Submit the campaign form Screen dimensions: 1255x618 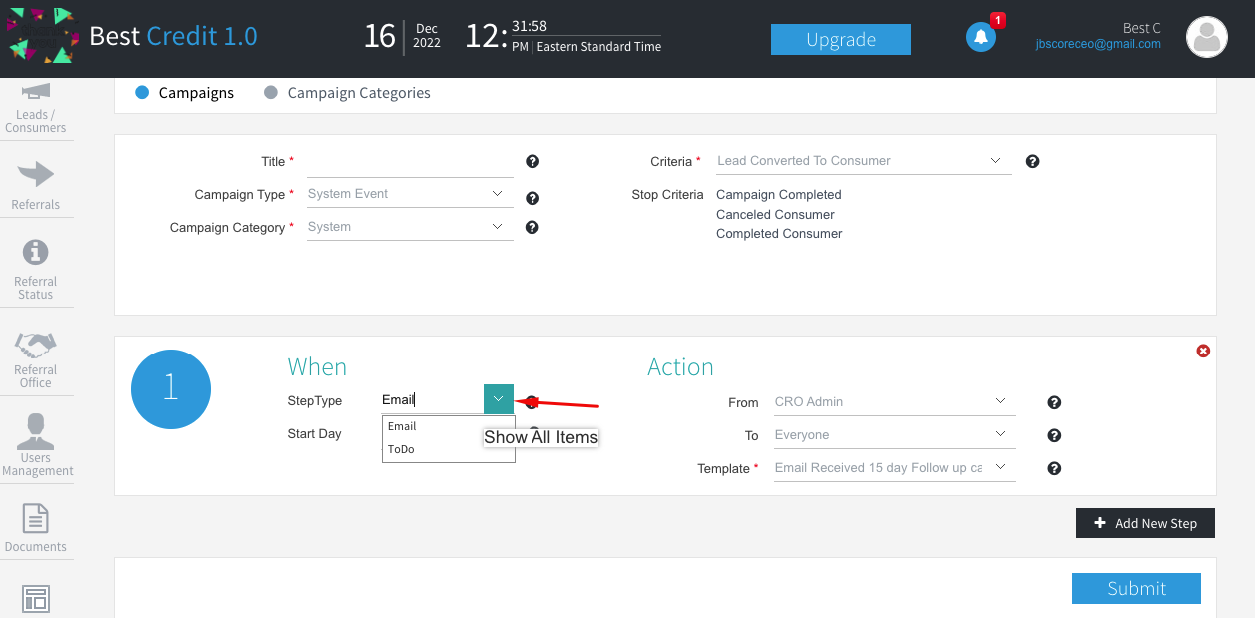[1136, 588]
